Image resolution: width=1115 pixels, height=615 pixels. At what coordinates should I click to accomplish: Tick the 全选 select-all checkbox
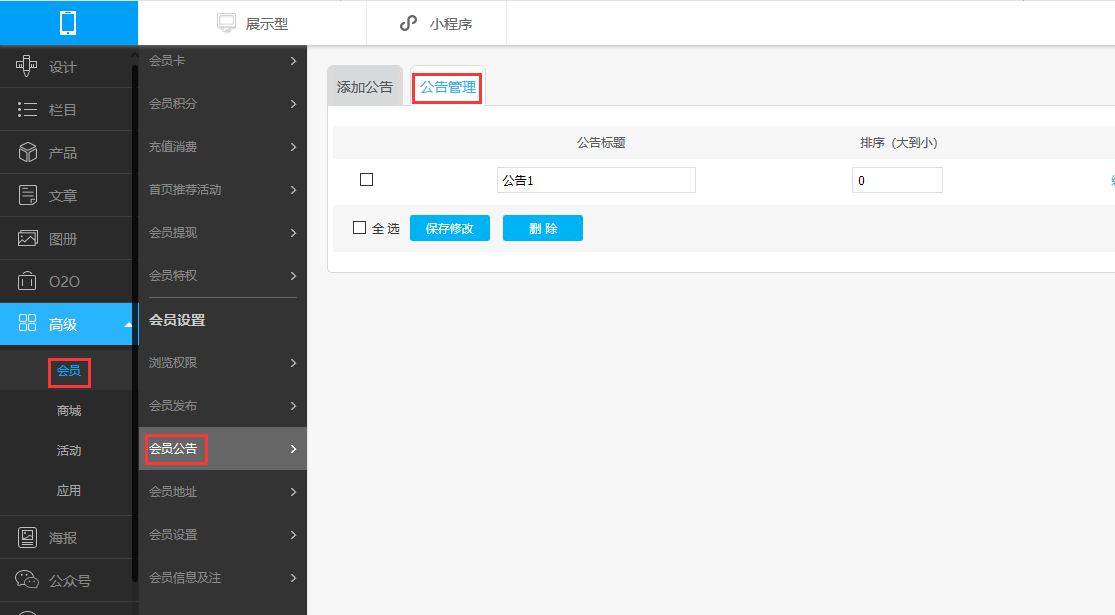click(x=359, y=228)
